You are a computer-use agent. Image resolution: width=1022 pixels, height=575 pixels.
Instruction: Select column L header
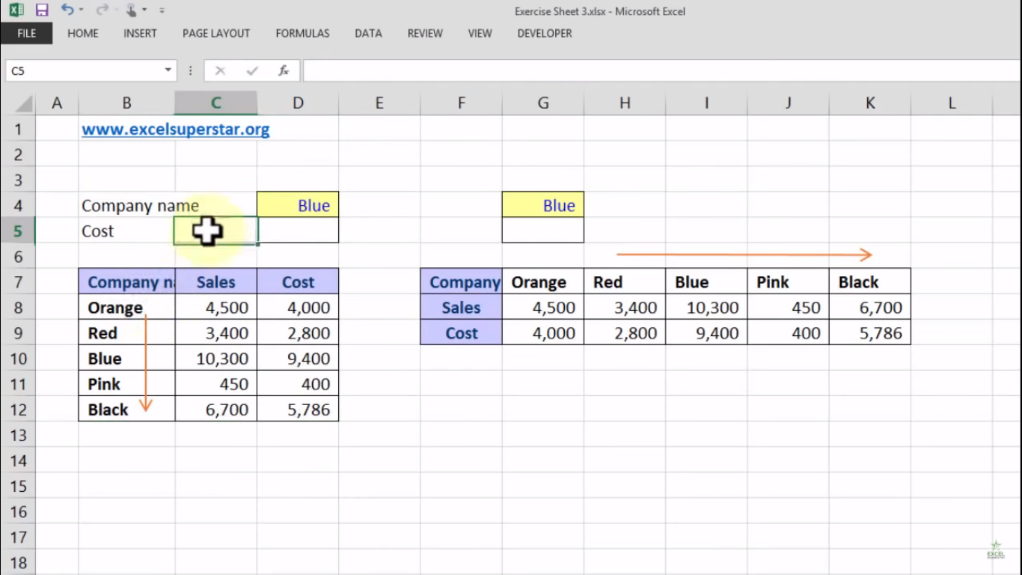pos(952,103)
